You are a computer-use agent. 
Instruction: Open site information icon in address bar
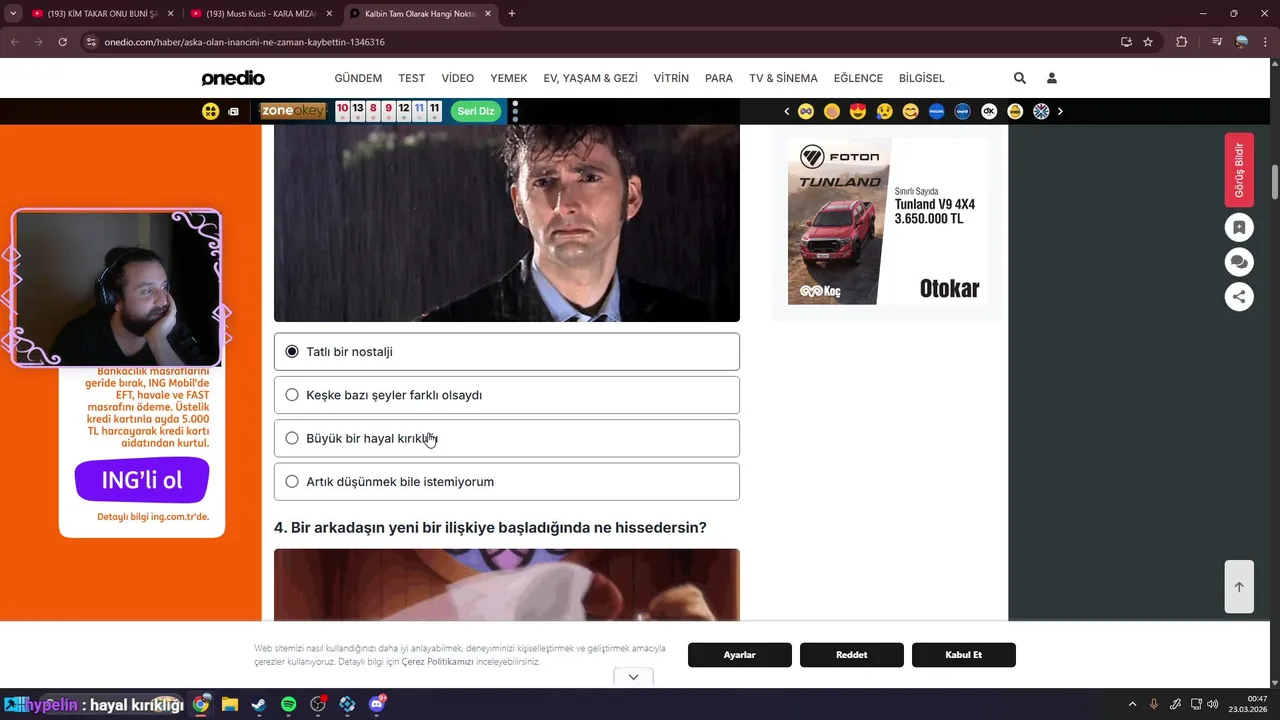click(91, 42)
